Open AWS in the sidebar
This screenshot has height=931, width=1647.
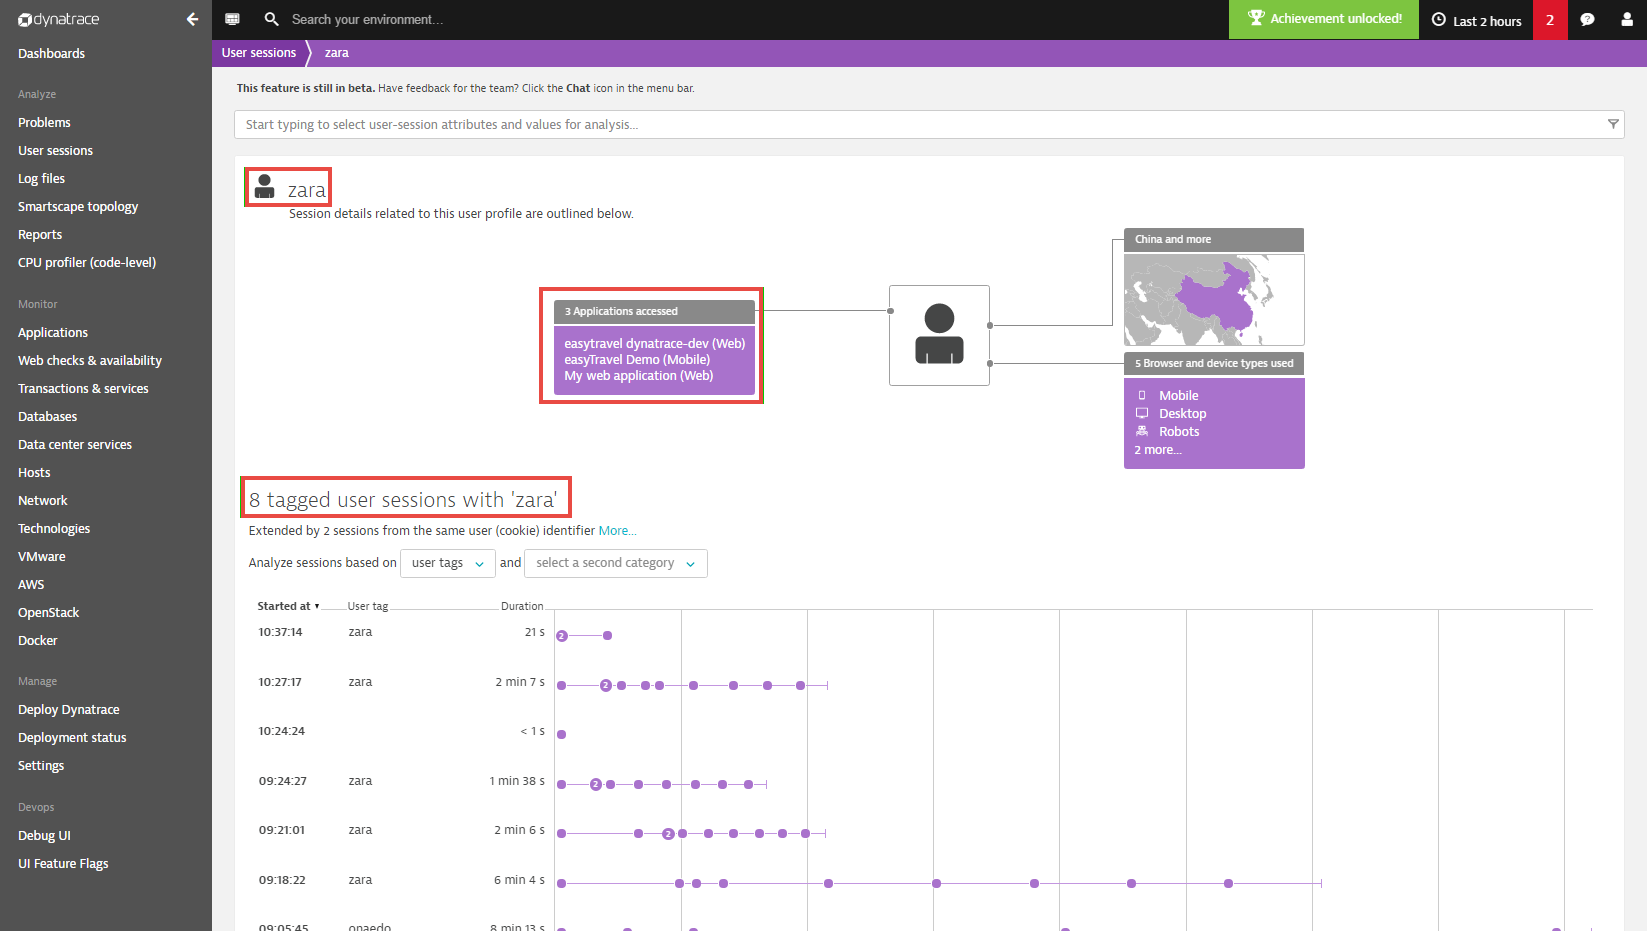click(x=31, y=584)
